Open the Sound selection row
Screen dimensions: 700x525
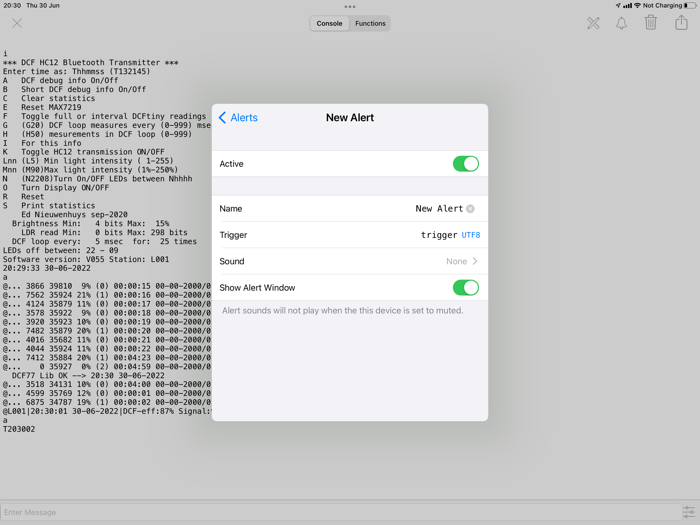click(x=350, y=261)
